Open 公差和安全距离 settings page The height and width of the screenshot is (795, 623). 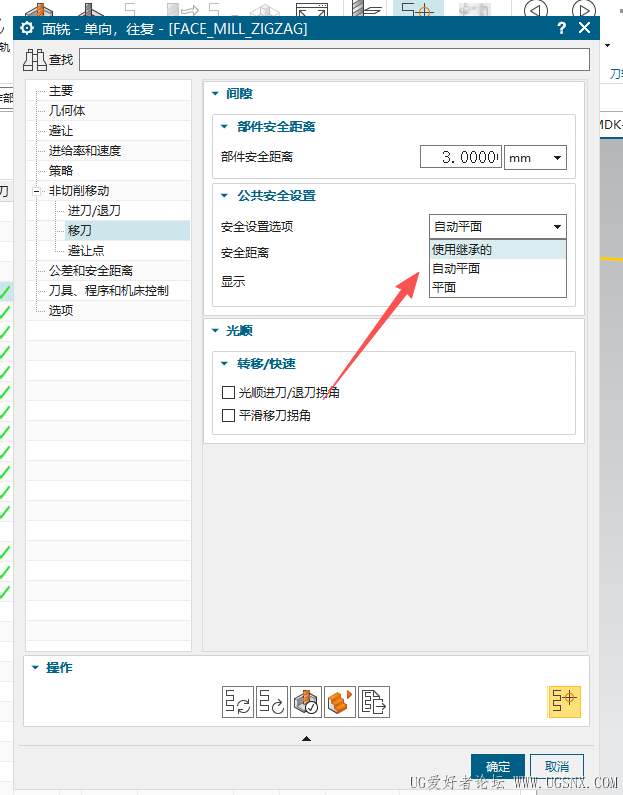(x=91, y=271)
